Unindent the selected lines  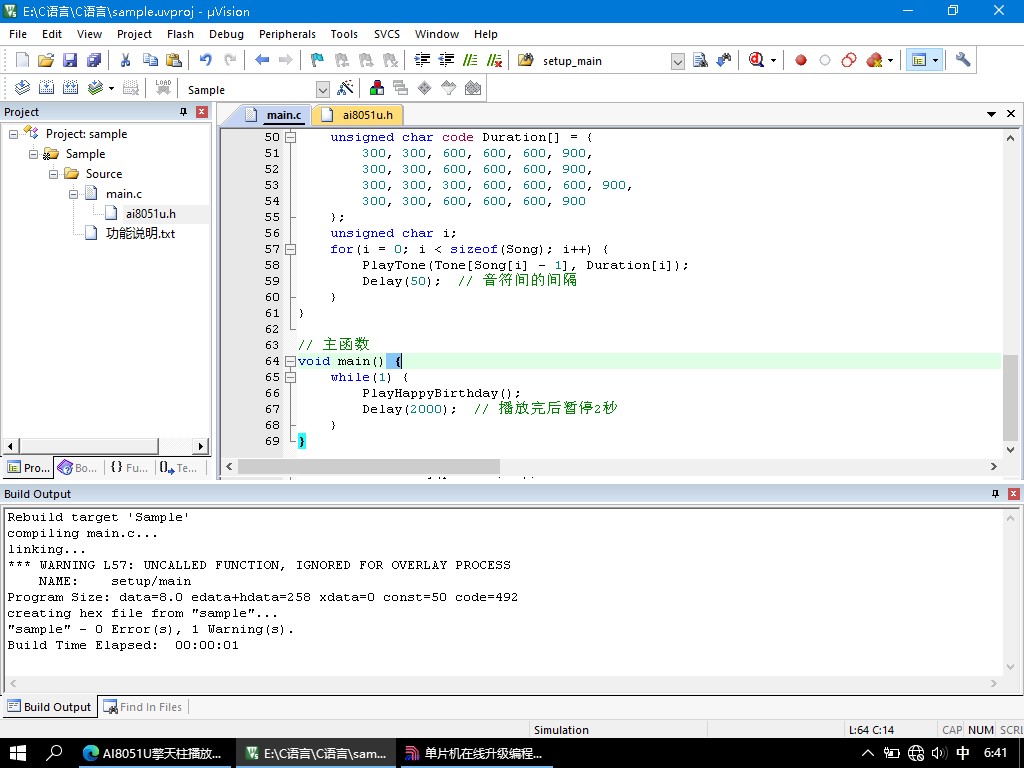446,60
